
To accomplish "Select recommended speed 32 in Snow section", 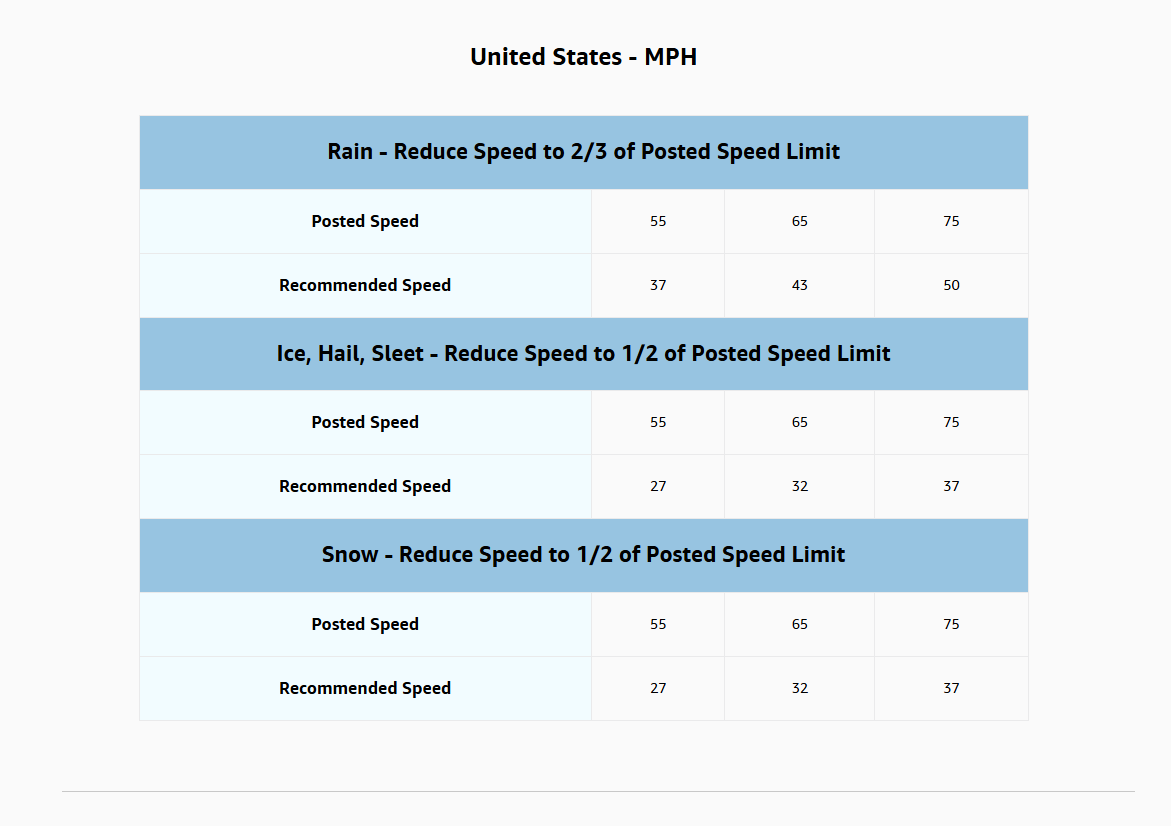I will (x=799, y=688).
